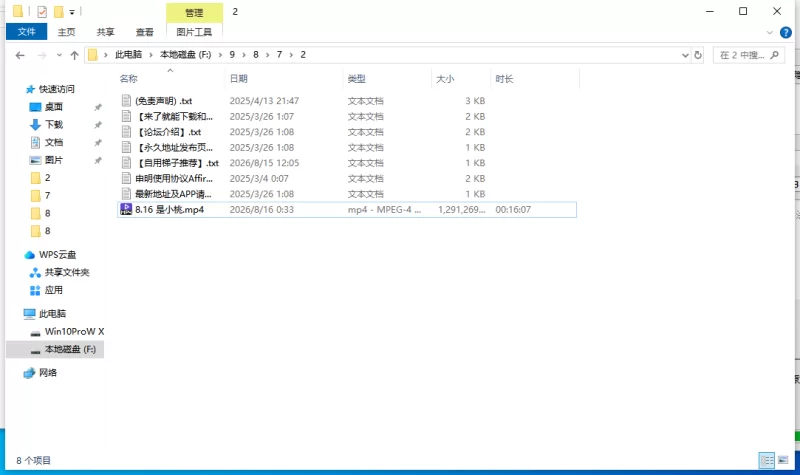Switch to the 共享 ribbon tab
The width and height of the screenshot is (800, 475).
click(x=106, y=32)
